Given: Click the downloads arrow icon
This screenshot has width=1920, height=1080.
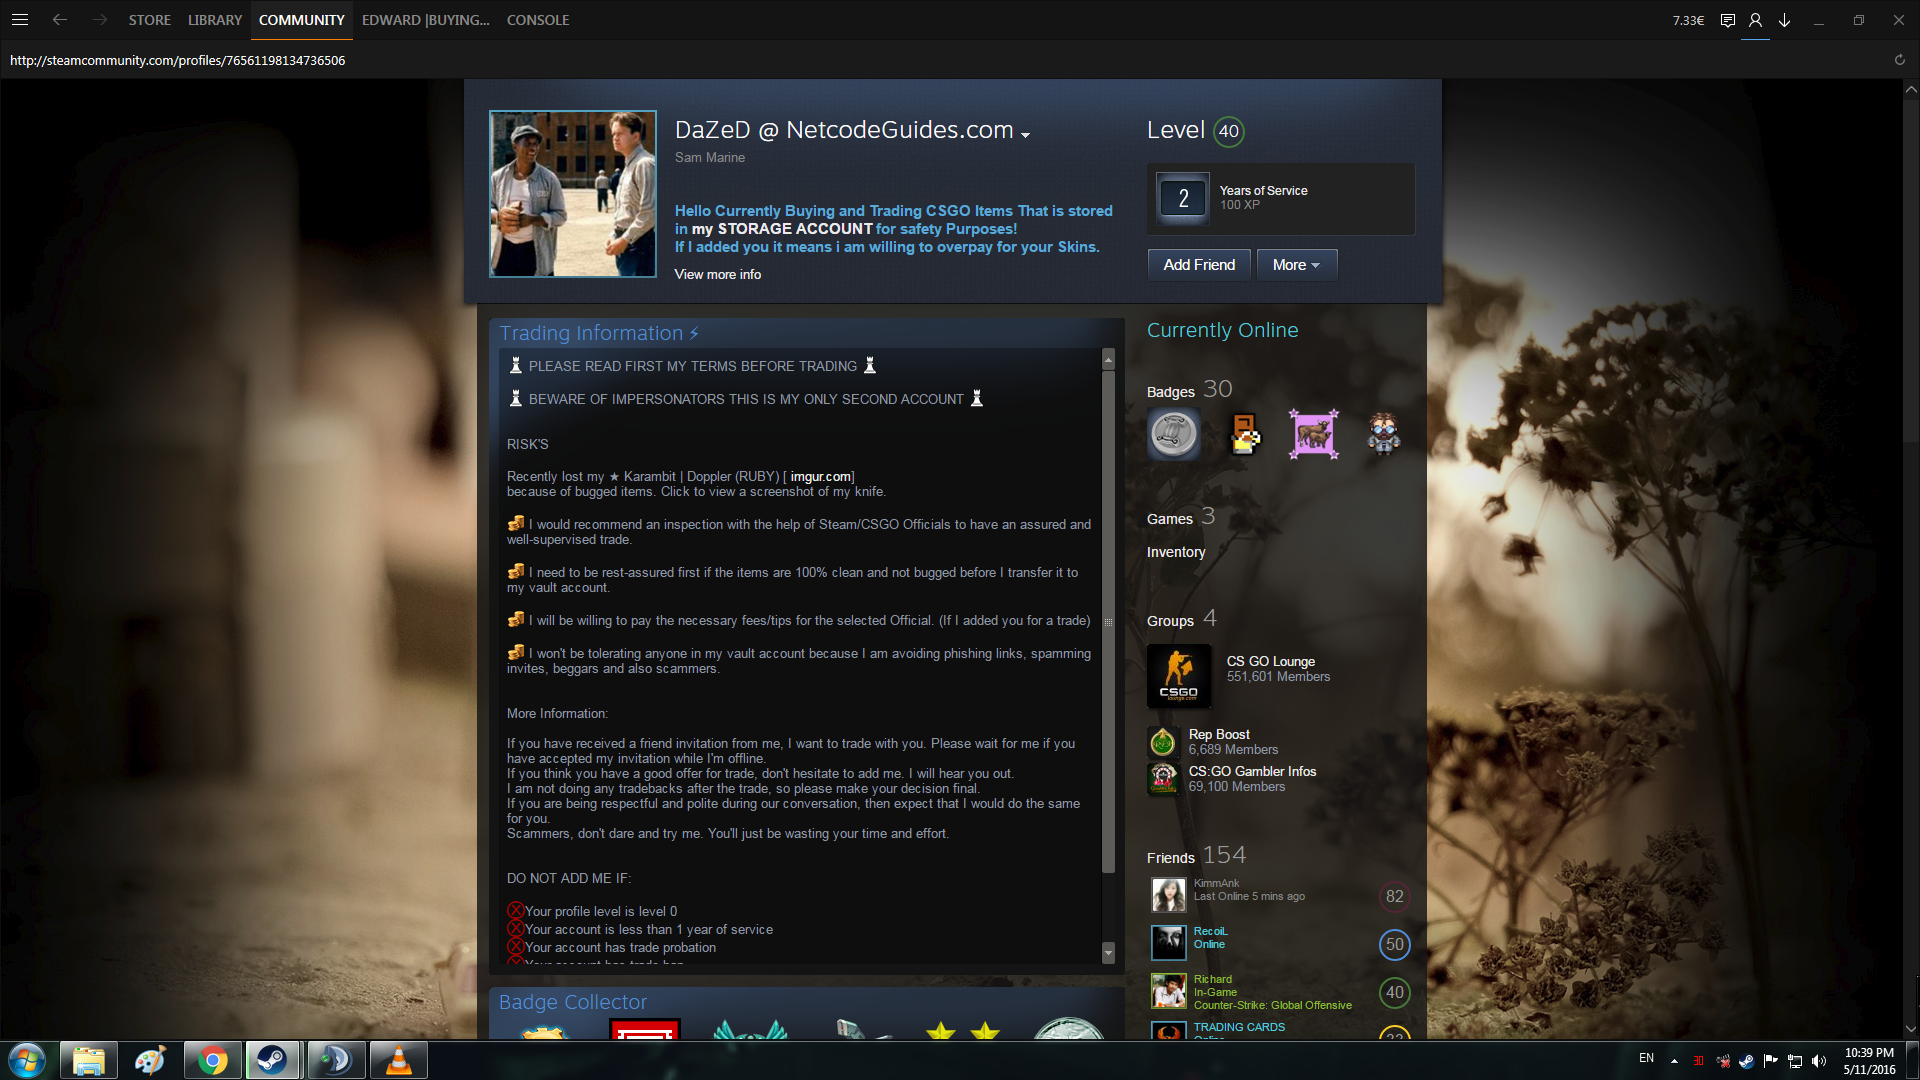Looking at the screenshot, I should coord(1784,20).
